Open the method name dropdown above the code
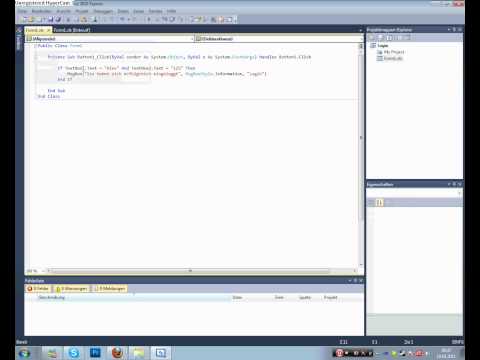480x360 pixels. [x=279, y=39]
